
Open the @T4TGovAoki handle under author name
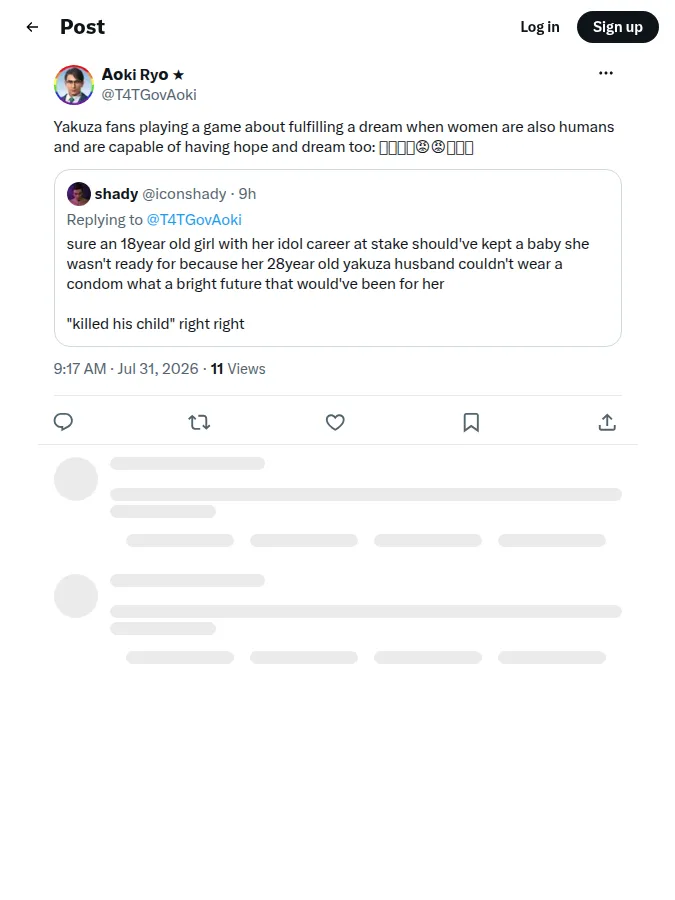click(149, 95)
